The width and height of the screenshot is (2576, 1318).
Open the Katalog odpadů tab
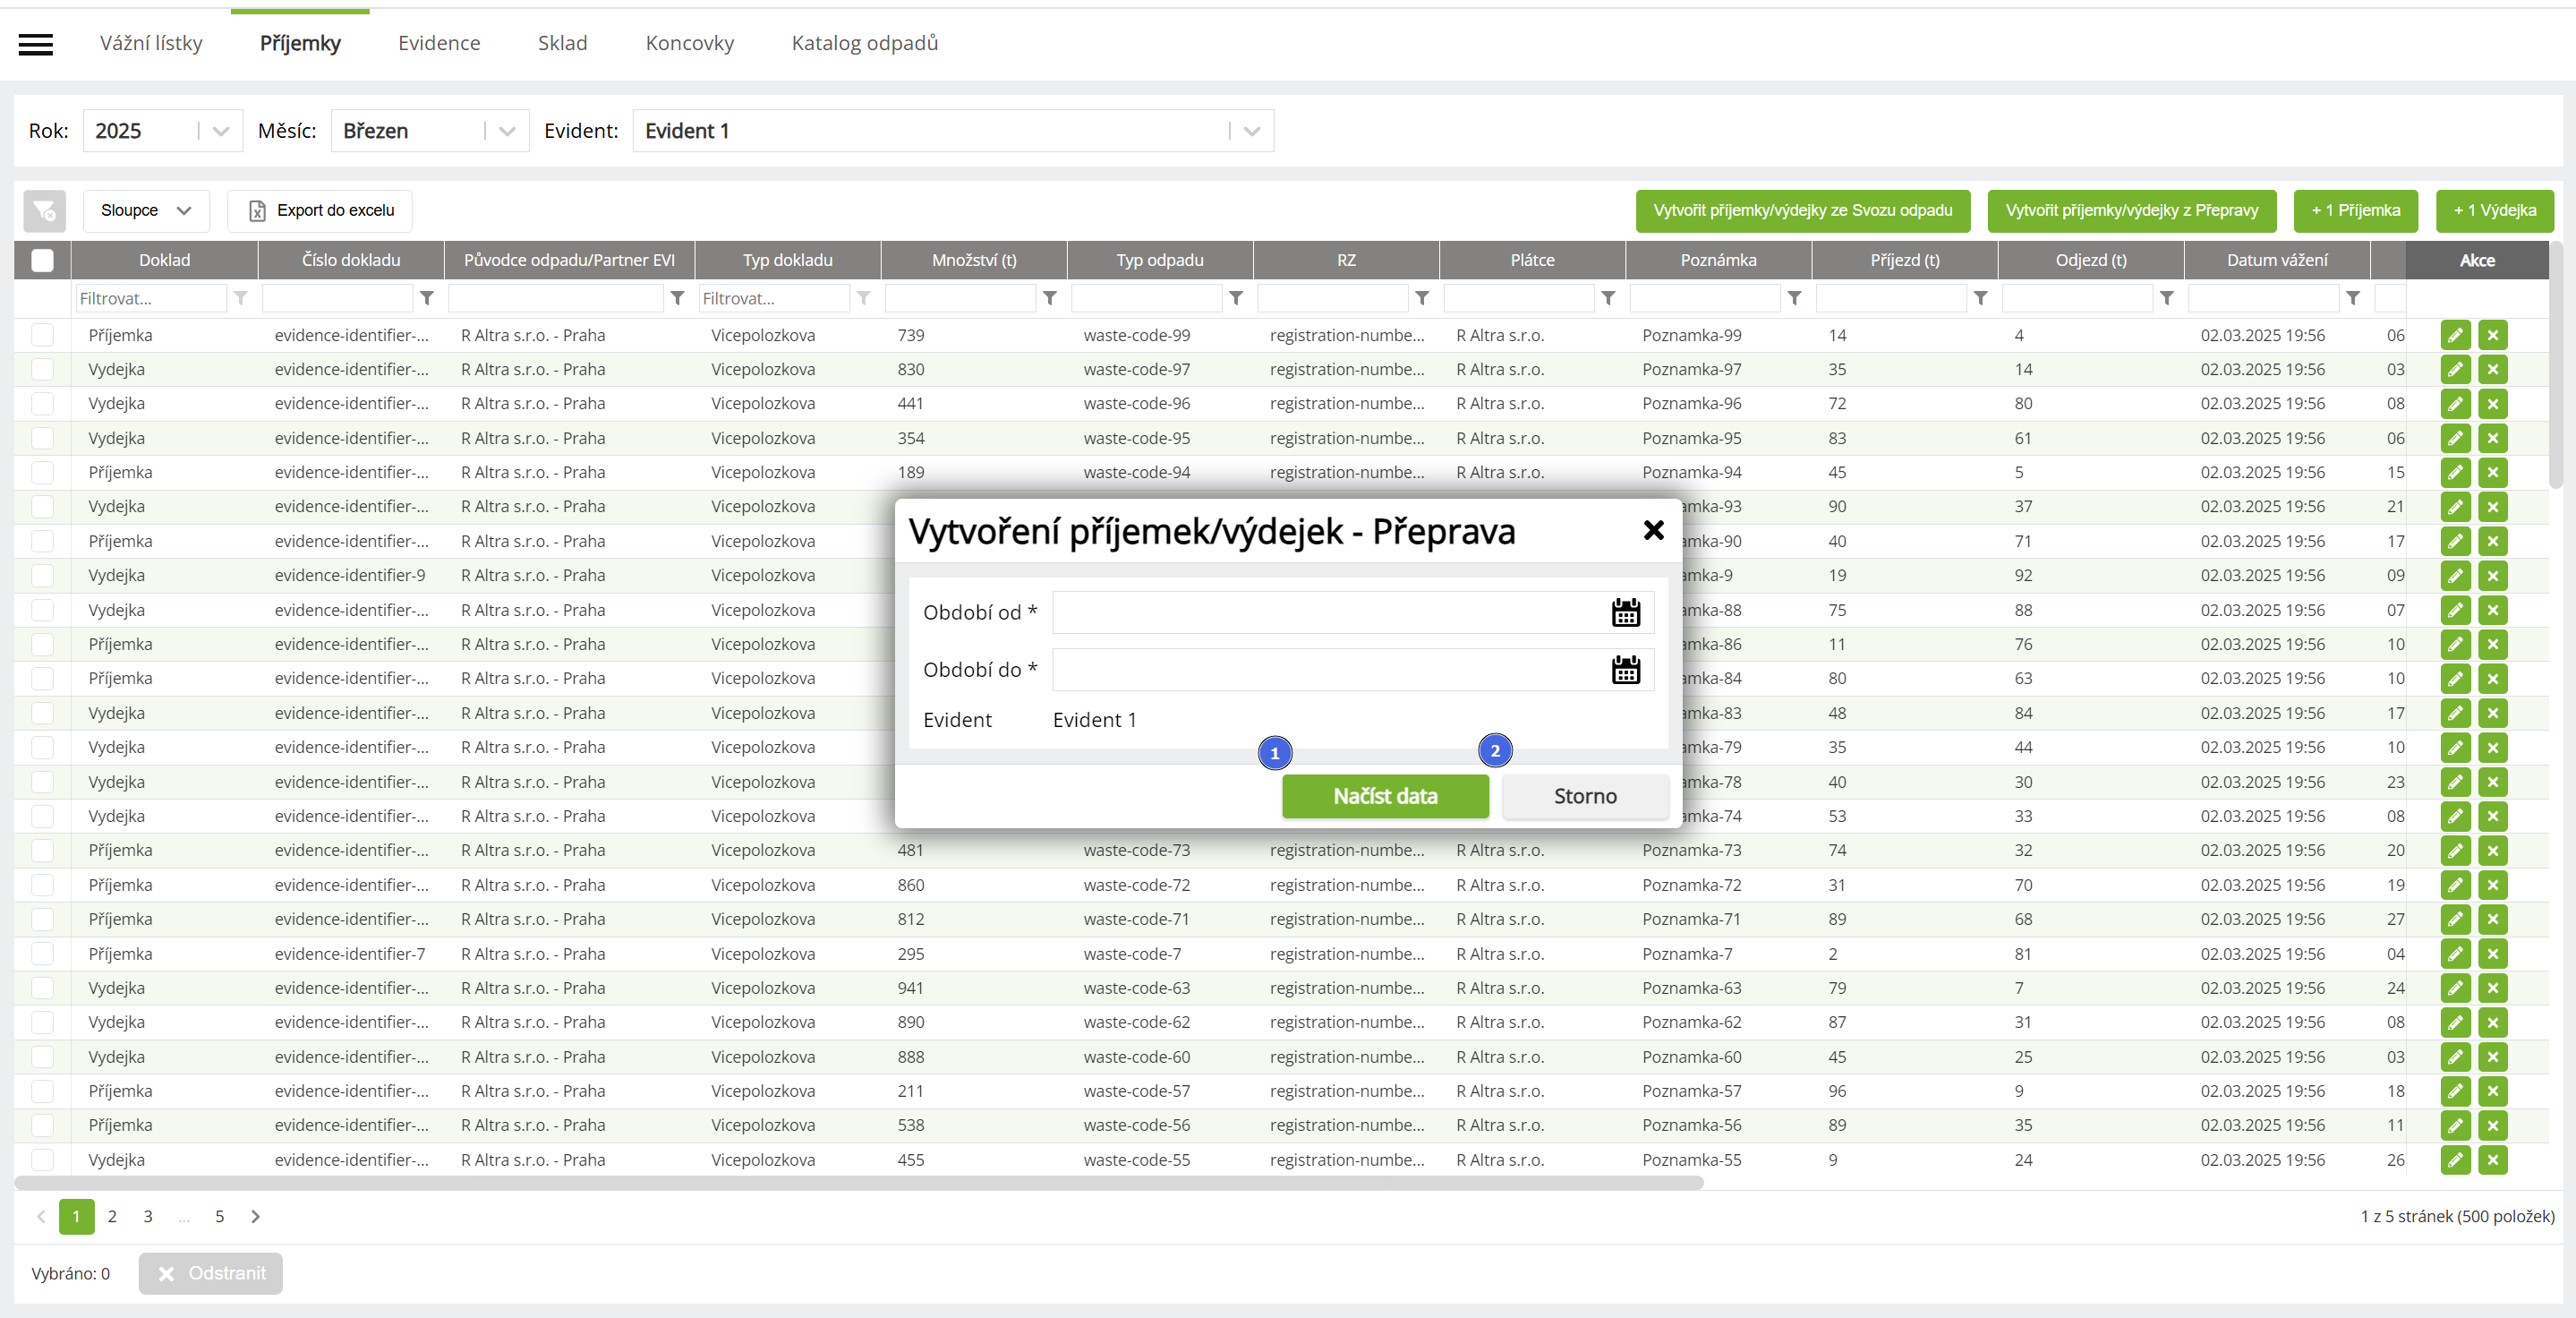[x=864, y=43]
